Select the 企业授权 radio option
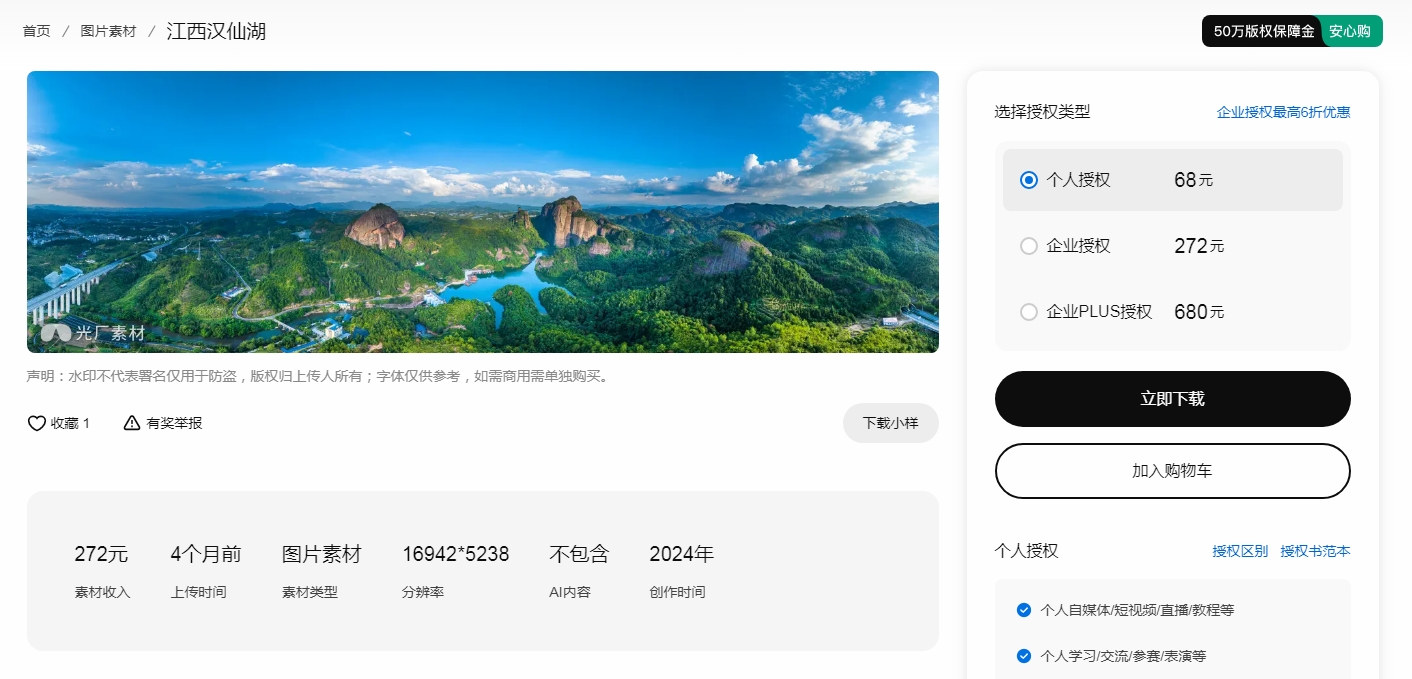1412x679 pixels. tap(1028, 246)
